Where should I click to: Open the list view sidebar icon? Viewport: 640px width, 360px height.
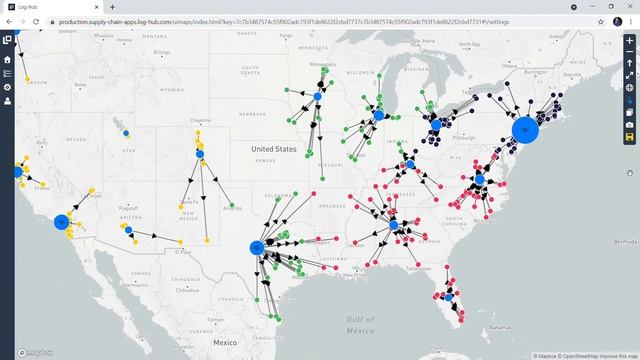(x=7, y=73)
